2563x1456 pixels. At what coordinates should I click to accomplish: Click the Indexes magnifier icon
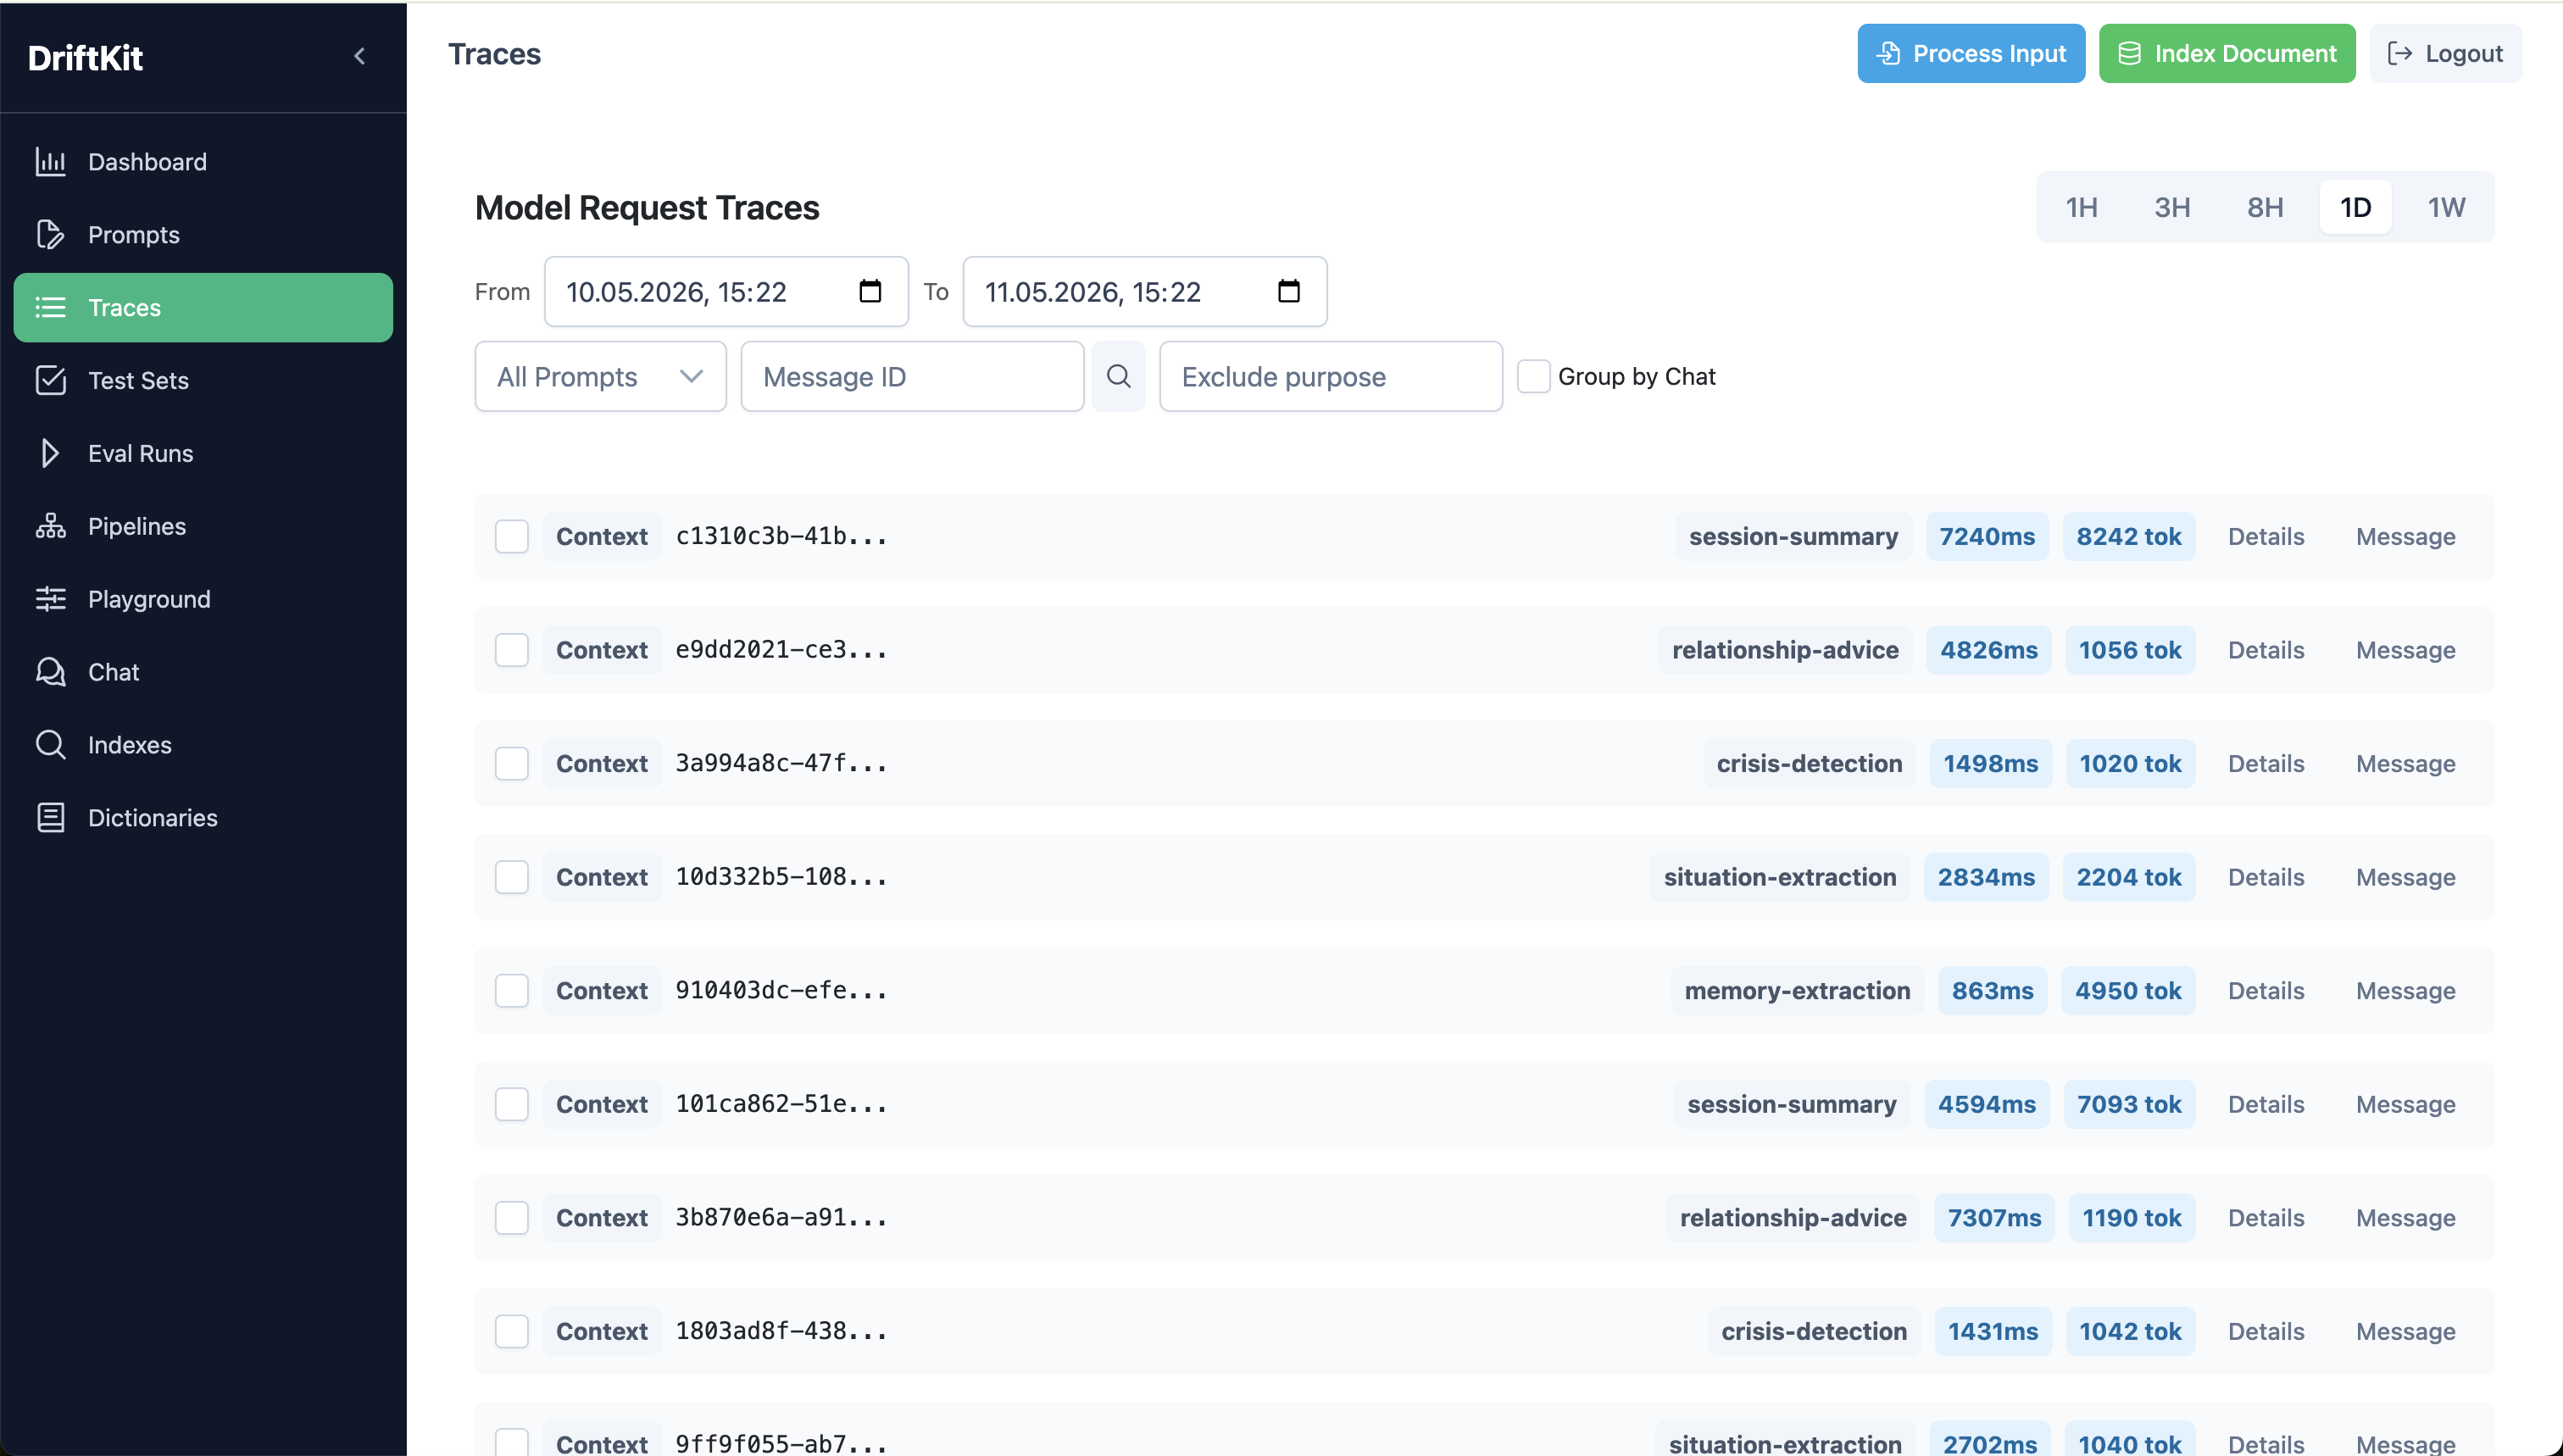pyautogui.click(x=50, y=745)
